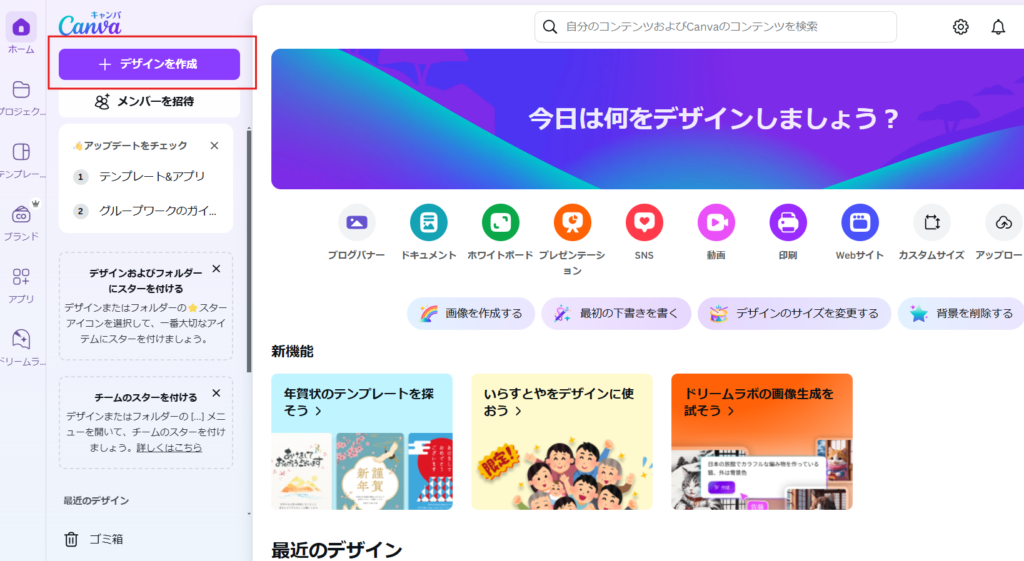Select the ホワイトボード design type icon
The width and height of the screenshot is (1024, 561).
point(500,223)
